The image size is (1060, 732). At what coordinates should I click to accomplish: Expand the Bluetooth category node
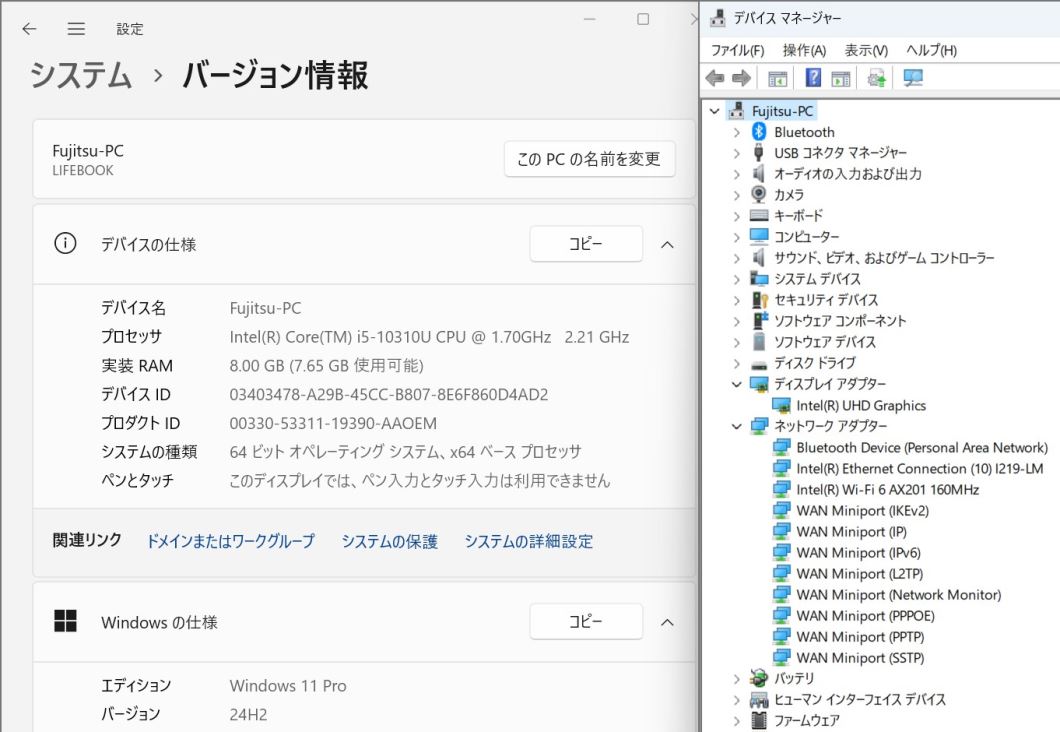[737, 132]
